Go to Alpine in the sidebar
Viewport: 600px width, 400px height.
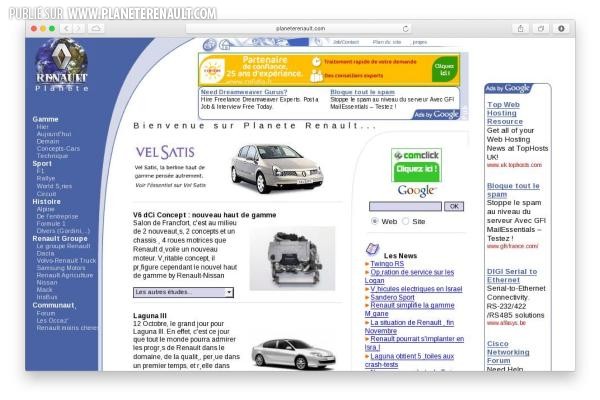[x=45, y=209]
